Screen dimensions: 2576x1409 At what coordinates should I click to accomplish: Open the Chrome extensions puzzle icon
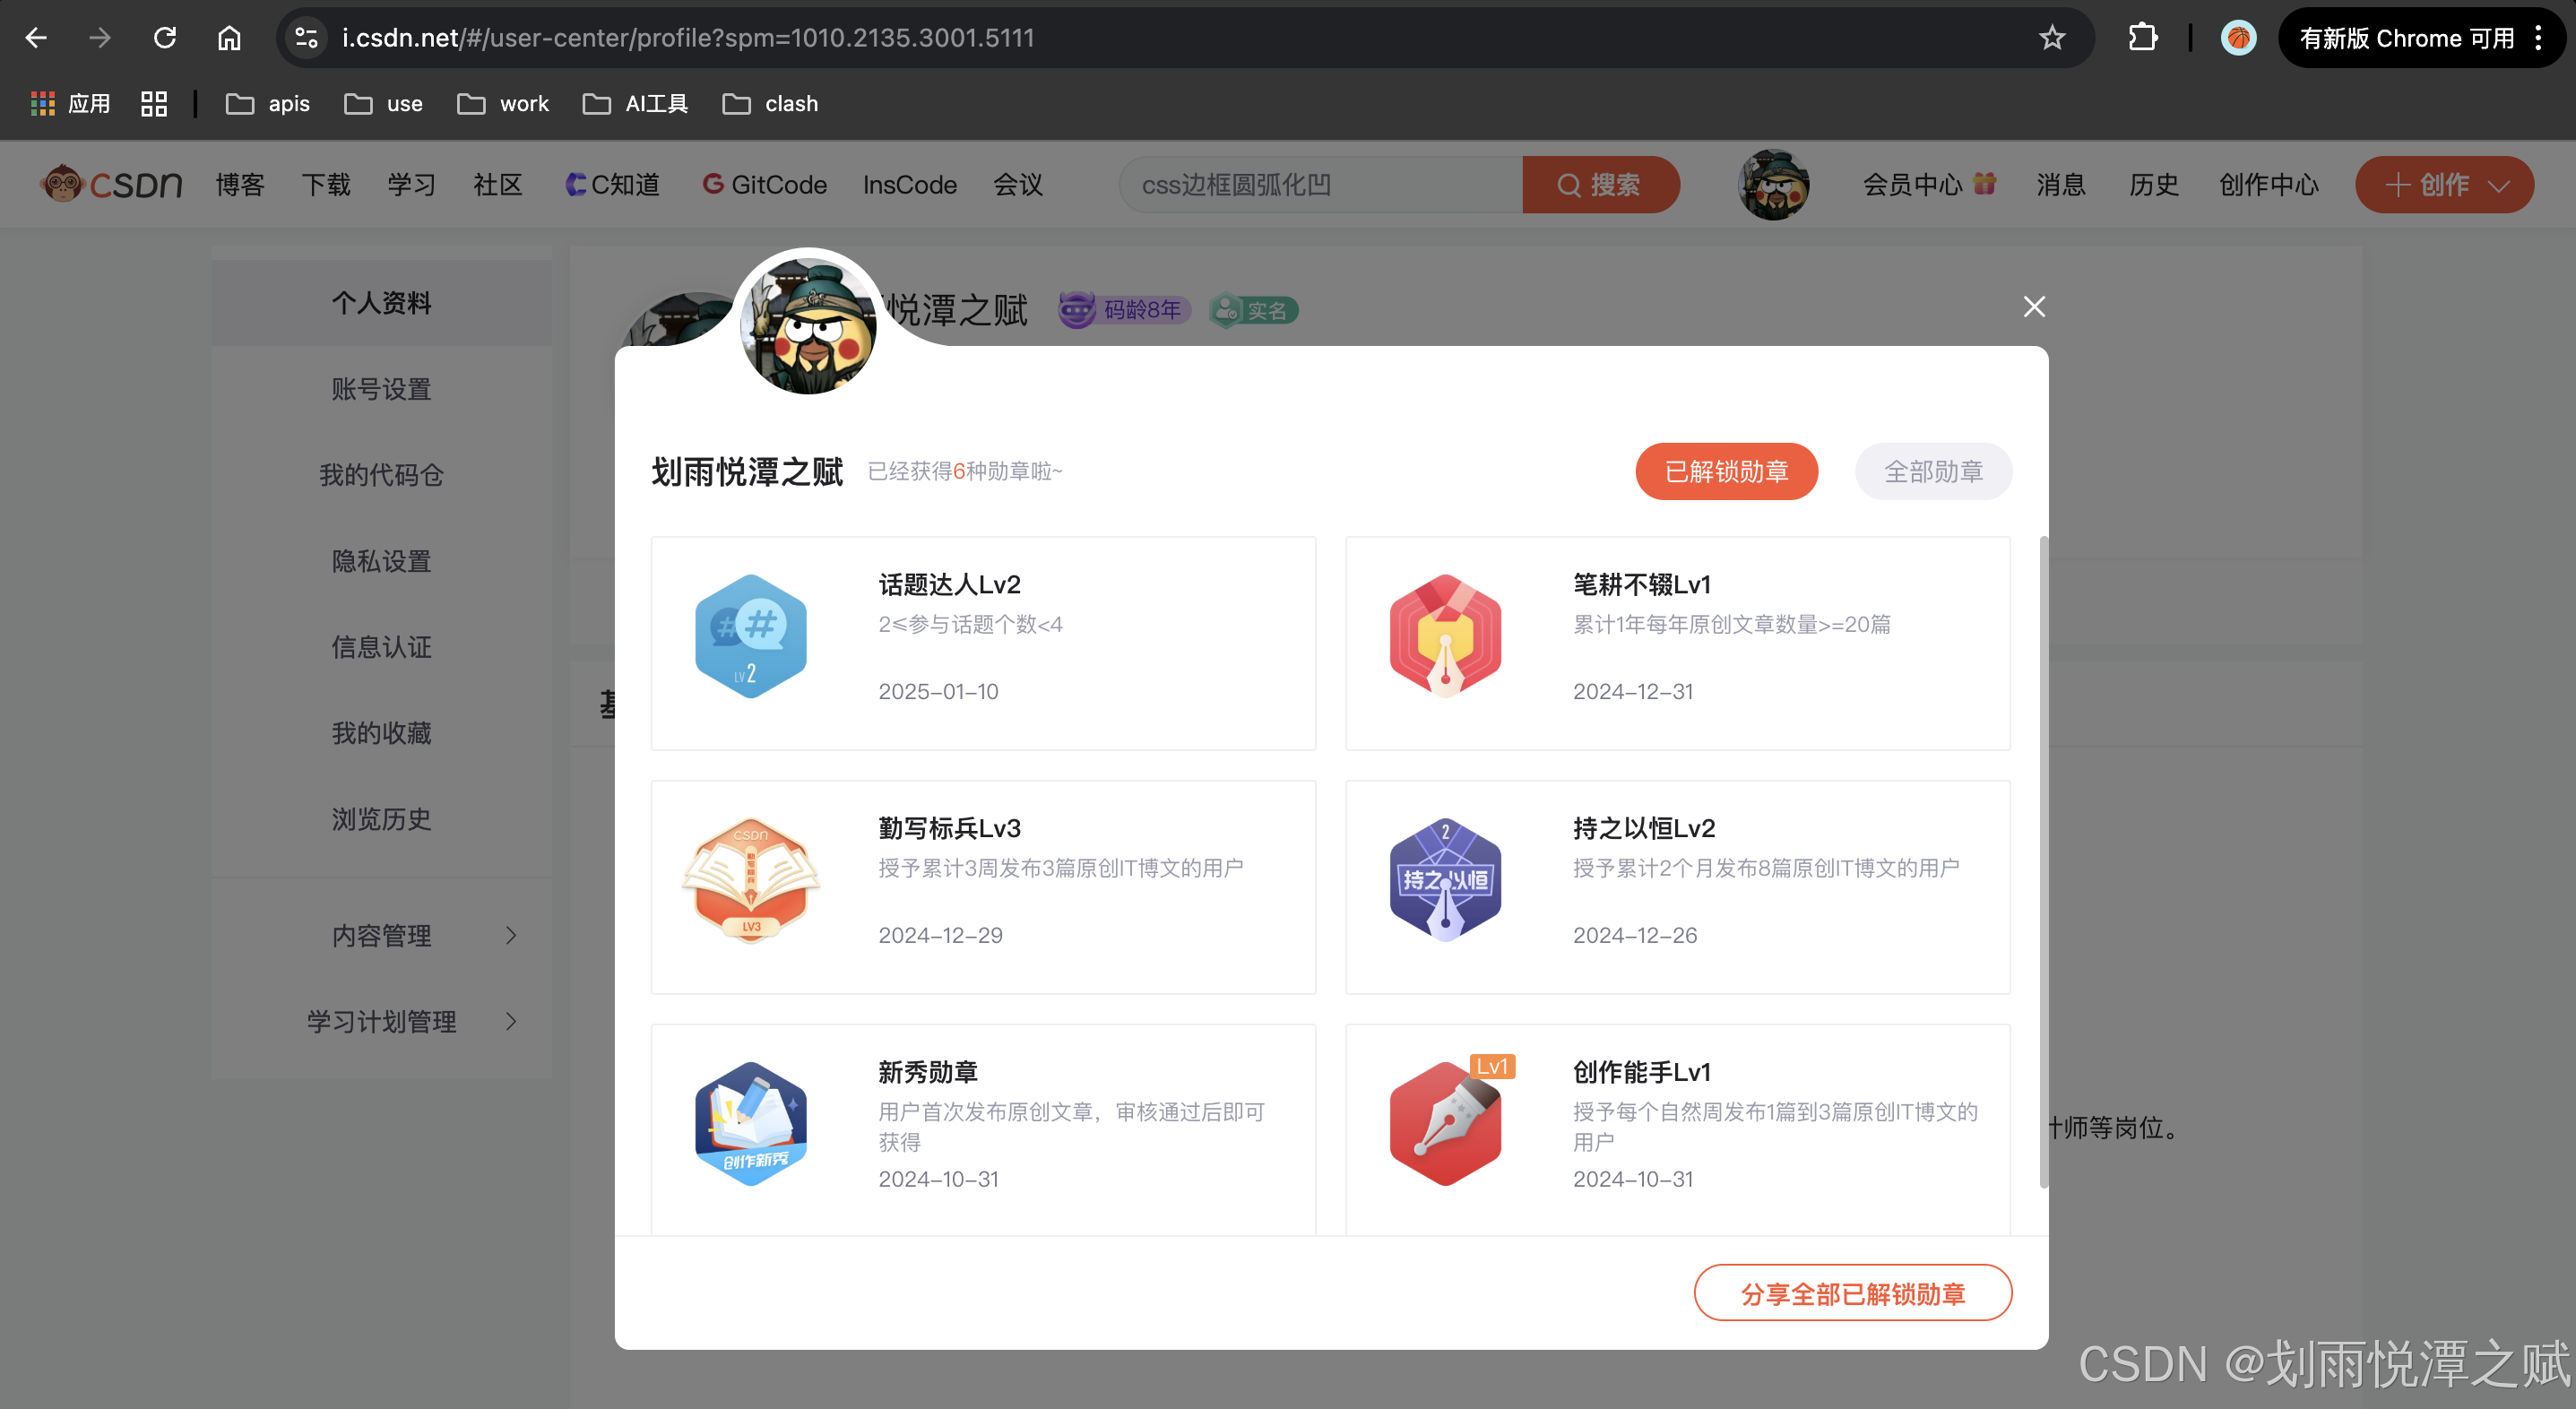coord(2142,38)
